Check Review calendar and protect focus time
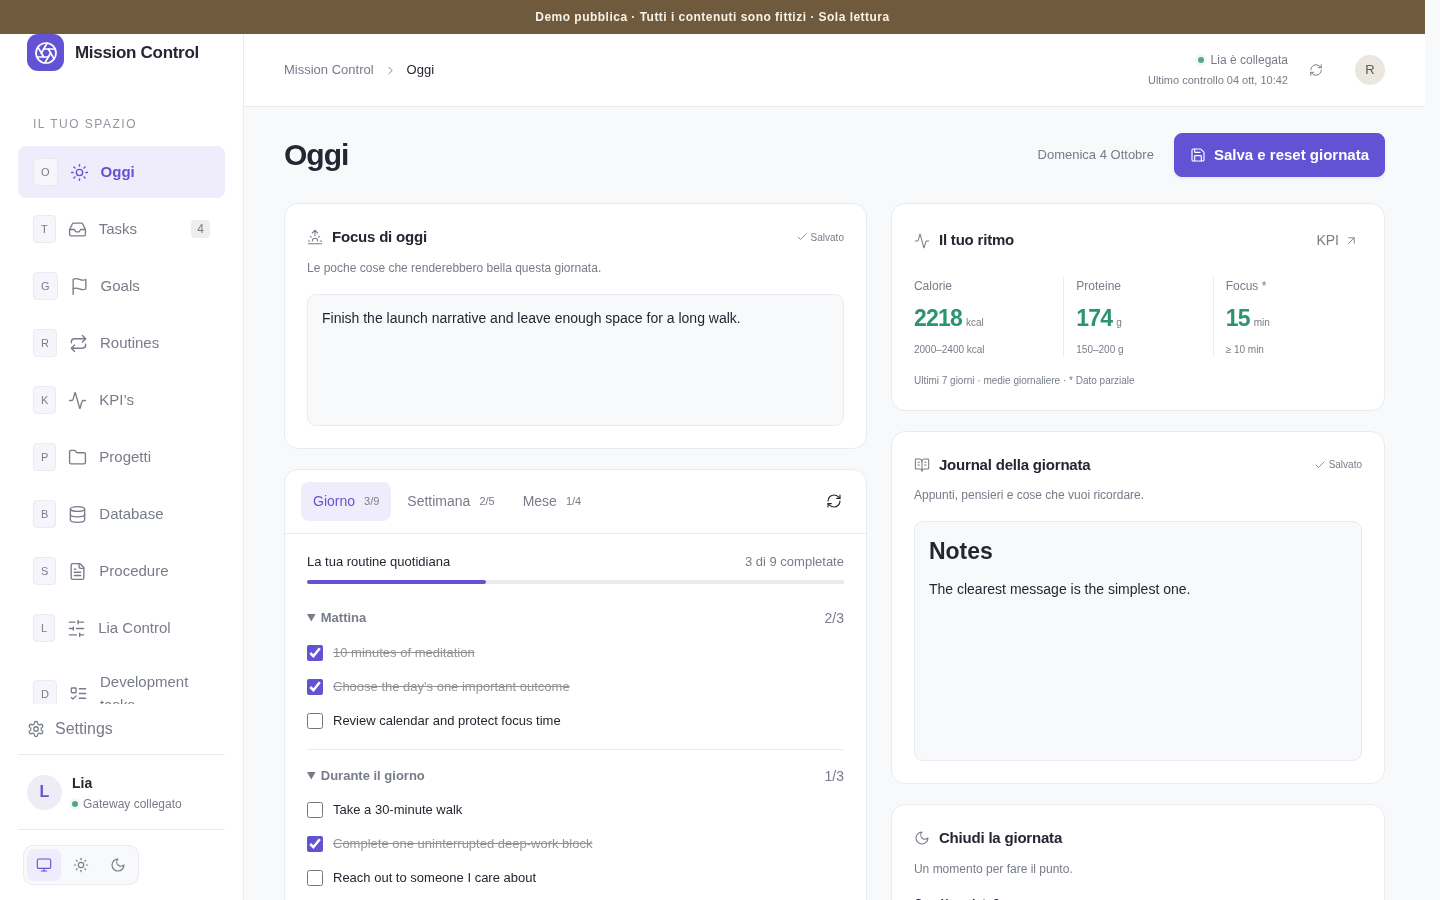Viewport: 1440px width, 900px height. tap(315, 721)
